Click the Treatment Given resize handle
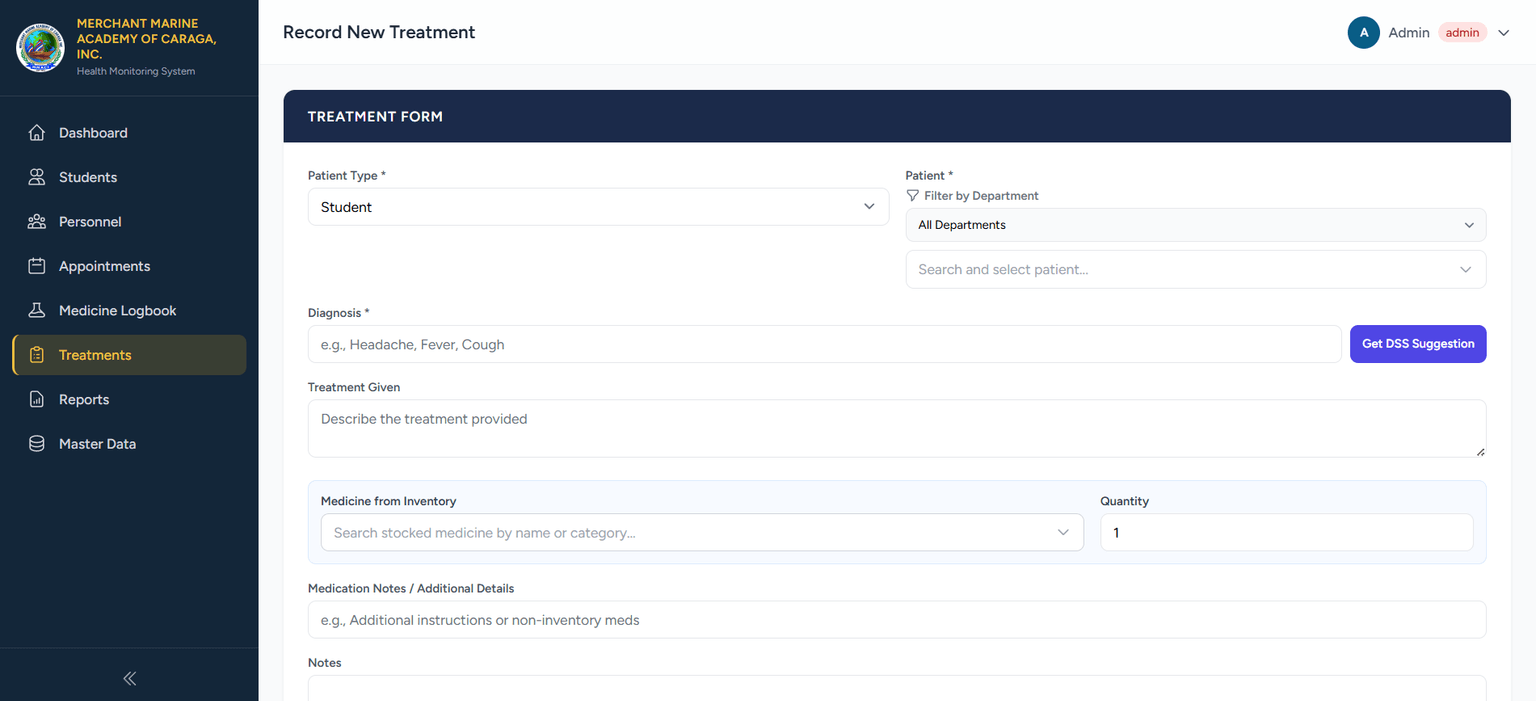 pos(1480,451)
